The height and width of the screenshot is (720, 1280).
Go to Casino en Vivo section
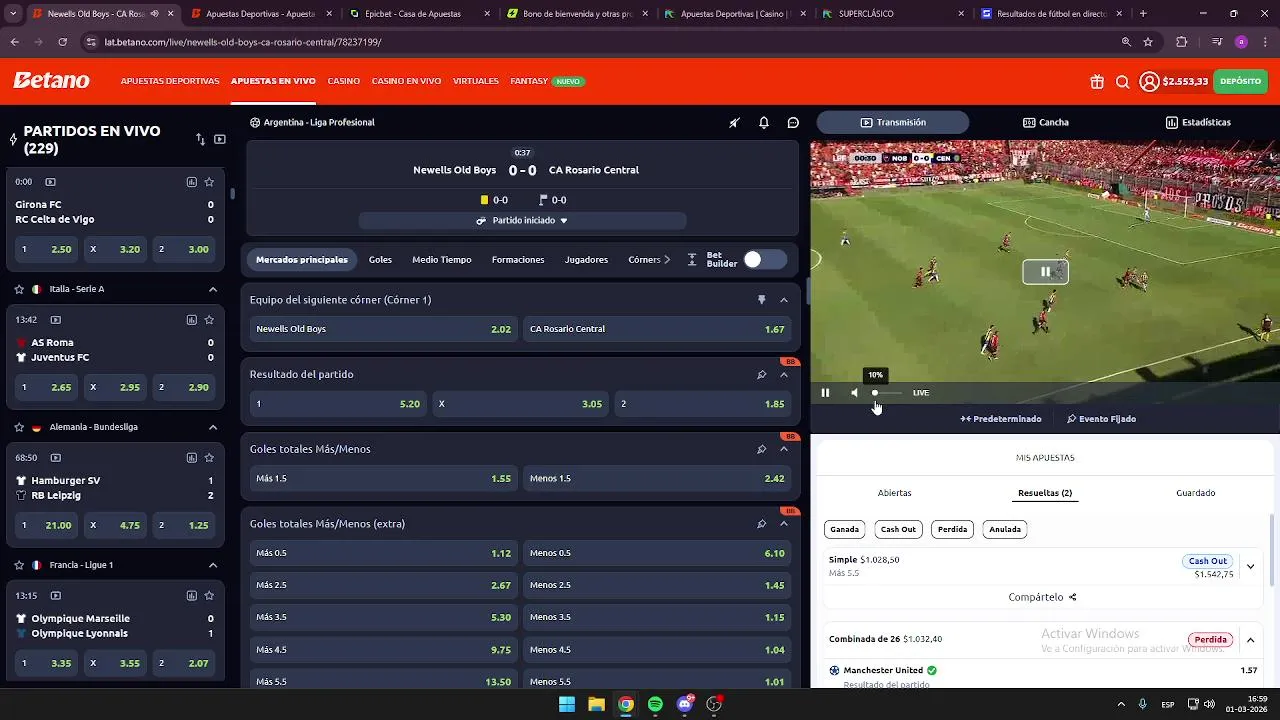click(x=406, y=81)
